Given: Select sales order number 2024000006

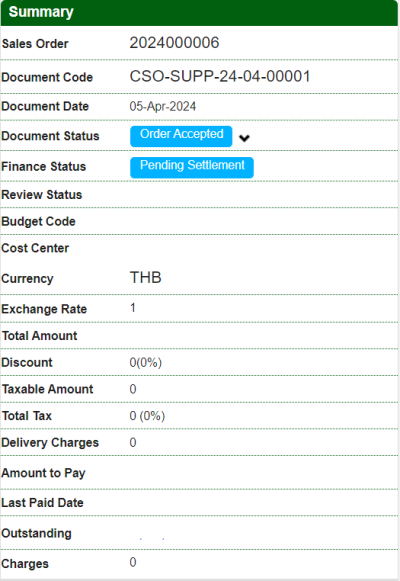Looking at the screenshot, I should [174, 43].
